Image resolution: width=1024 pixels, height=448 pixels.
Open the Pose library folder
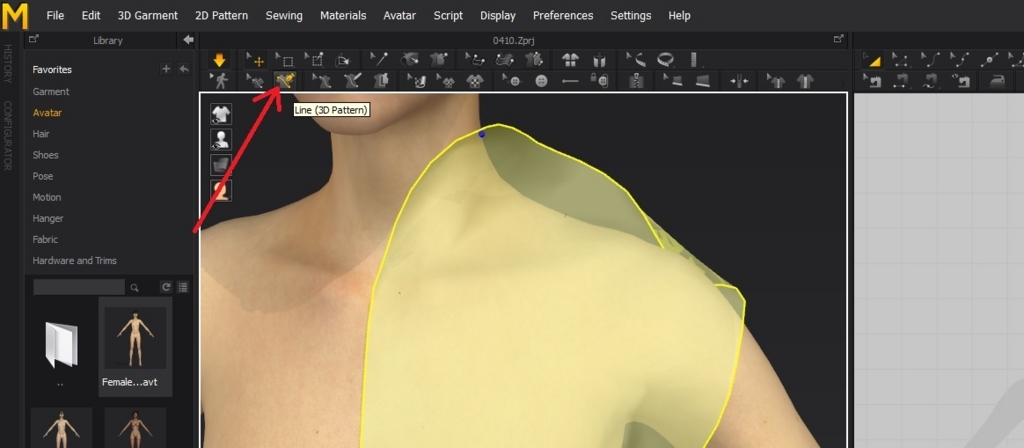tap(43, 176)
